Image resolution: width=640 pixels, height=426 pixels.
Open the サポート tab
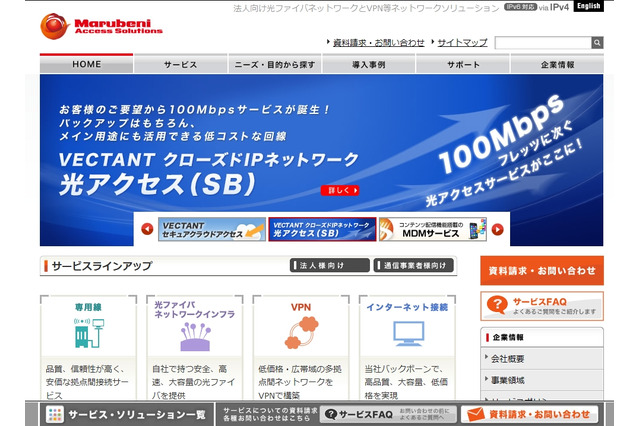463,64
